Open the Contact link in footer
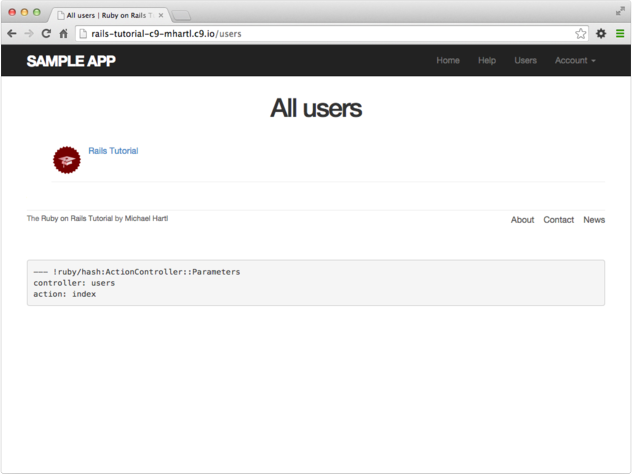 click(x=558, y=220)
